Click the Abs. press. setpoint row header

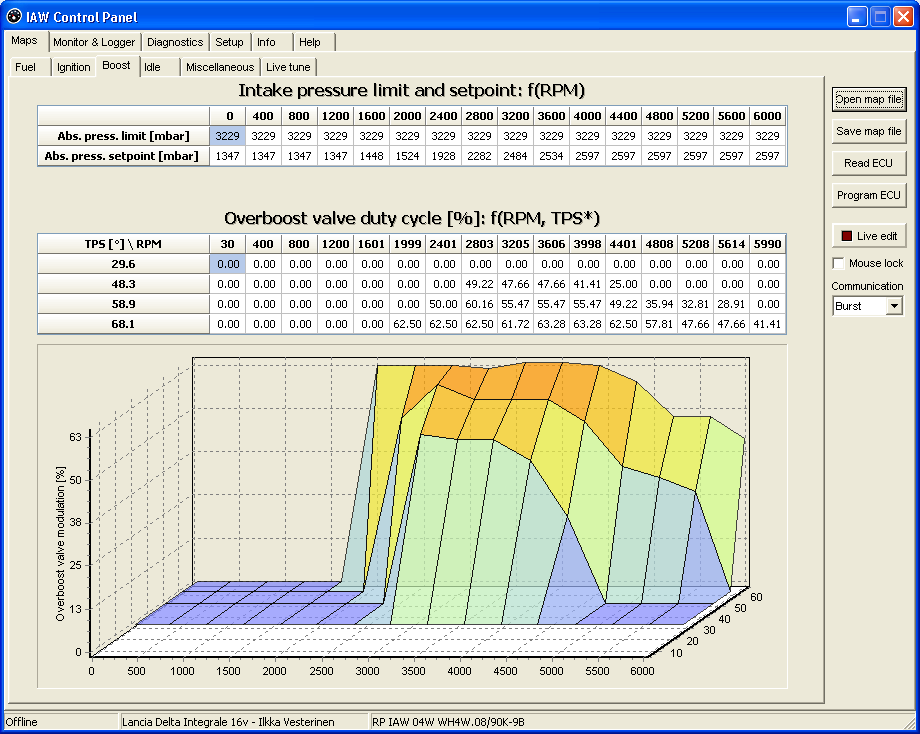point(123,156)
